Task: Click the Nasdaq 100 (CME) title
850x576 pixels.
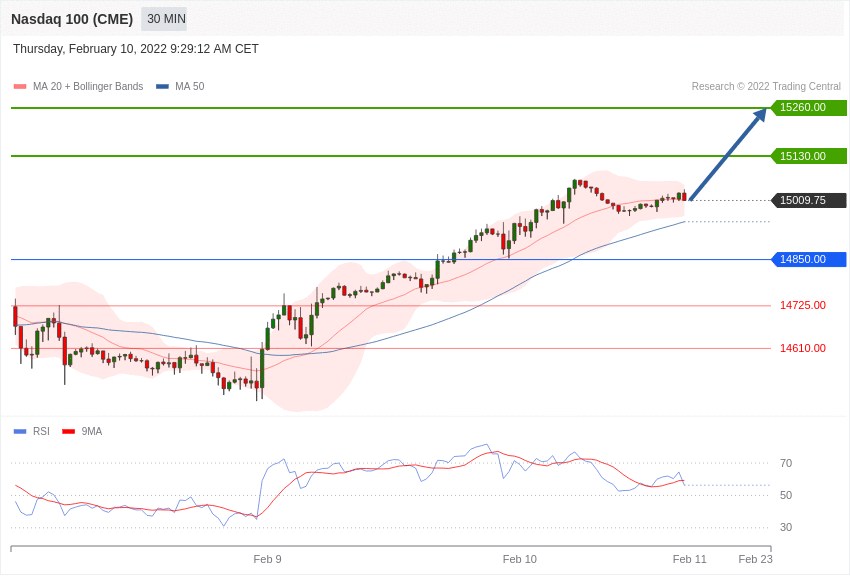Action: click(72, 19)
